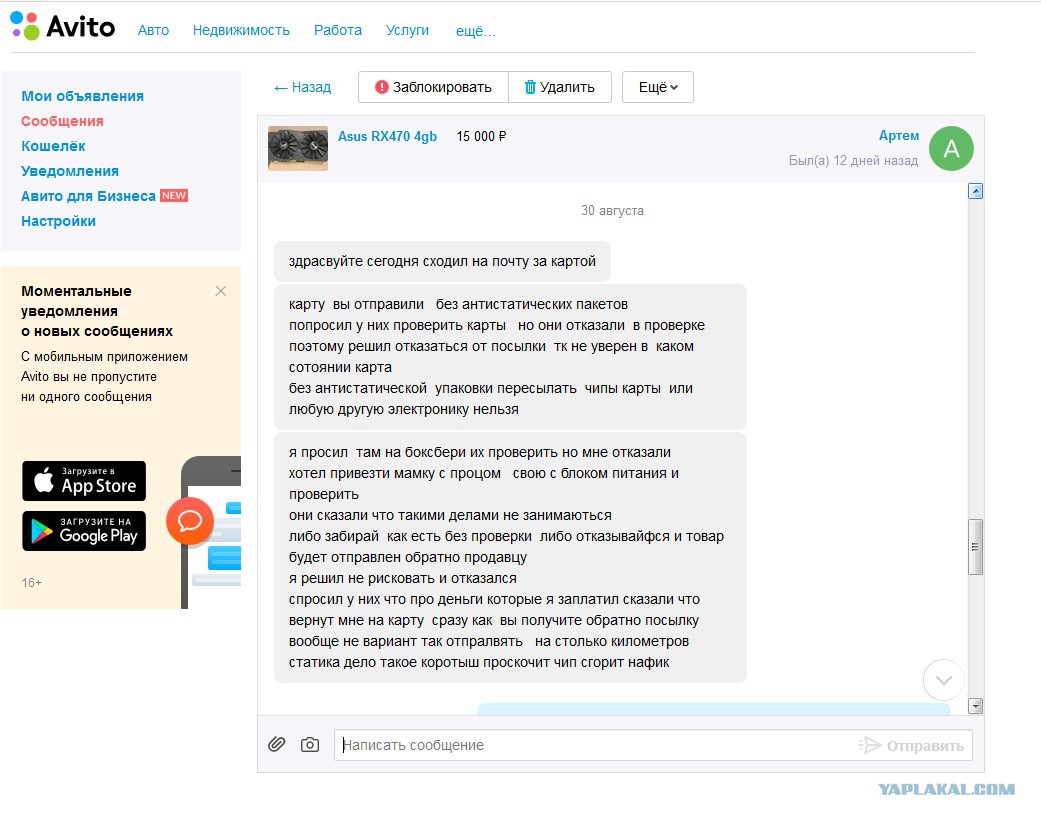Viewport: 1041px width, 819px height.
Task: Open Артем's profile name
Action: pyautogui.click(x=899, y=135)
